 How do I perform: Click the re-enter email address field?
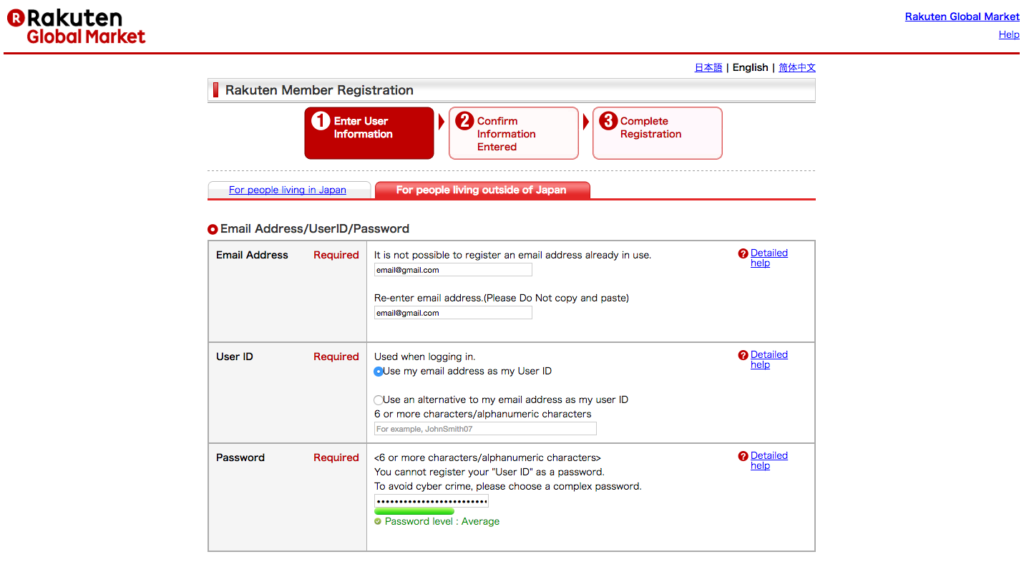tap(453, 313)
